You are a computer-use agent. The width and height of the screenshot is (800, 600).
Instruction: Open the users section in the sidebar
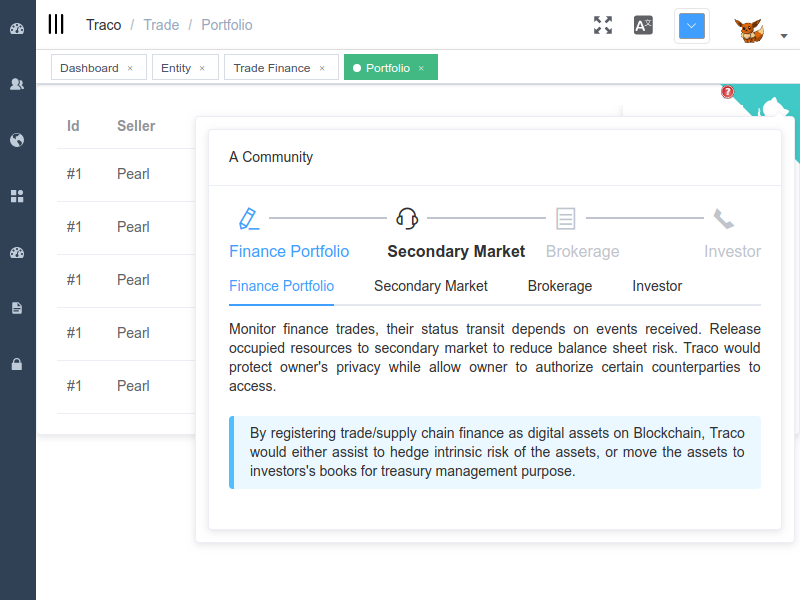pyautogui.click(x=17, y=84)
